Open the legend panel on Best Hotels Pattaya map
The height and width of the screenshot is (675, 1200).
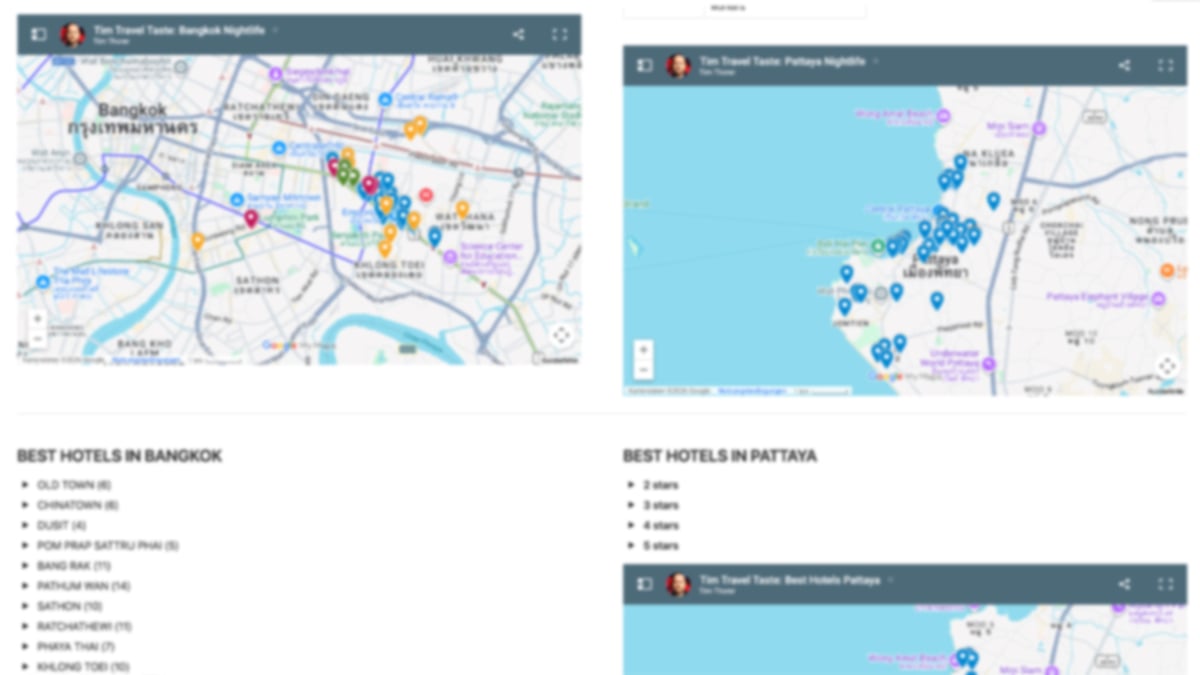click(644, 584)
